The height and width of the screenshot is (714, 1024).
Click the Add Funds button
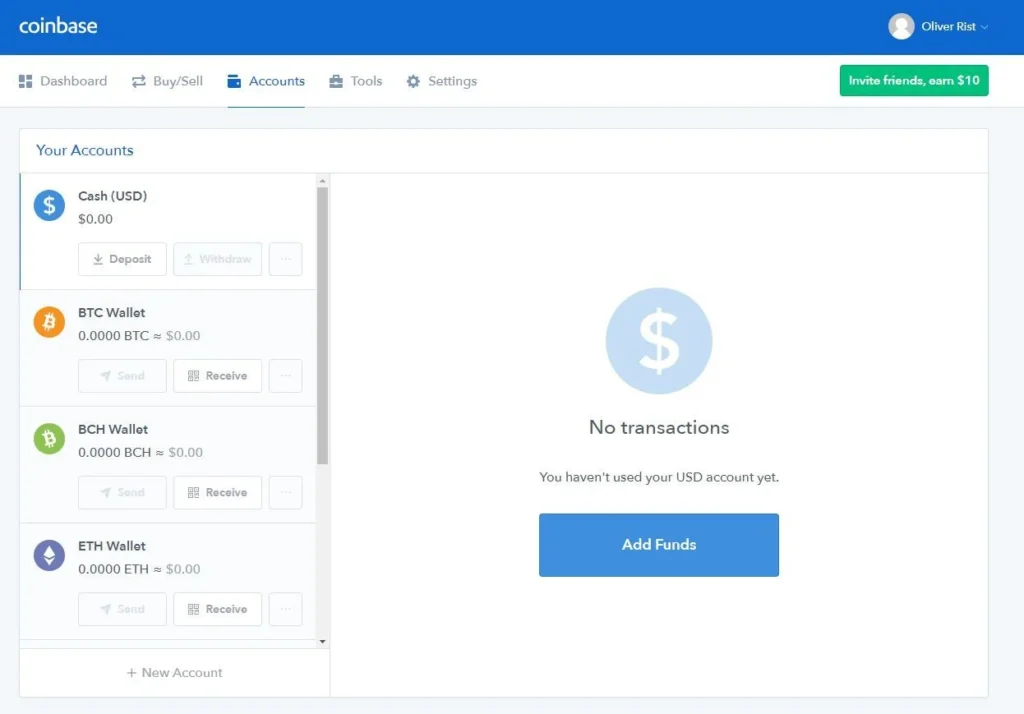click(658, 545)
